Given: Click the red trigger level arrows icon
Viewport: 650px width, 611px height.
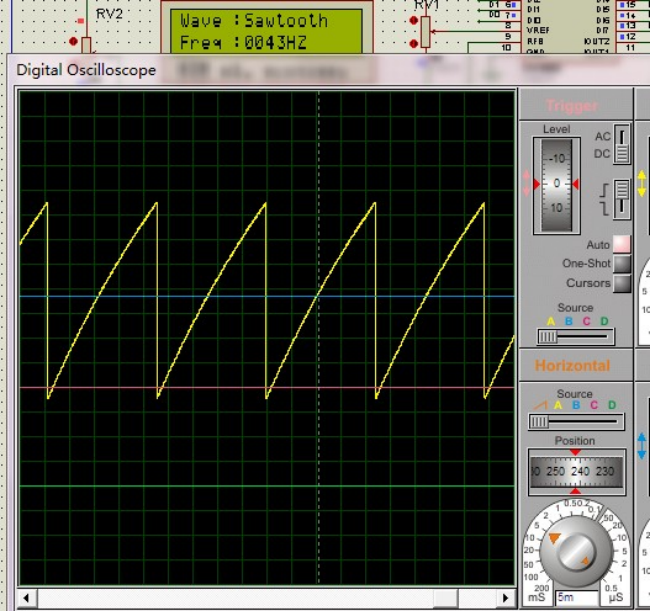Looking at the screenshot, I should [x=526, y=183].
